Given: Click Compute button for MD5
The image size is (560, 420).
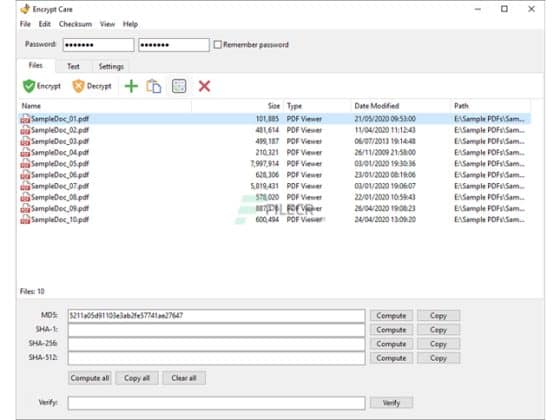Looking at the screenshot, I should [391, 316].
